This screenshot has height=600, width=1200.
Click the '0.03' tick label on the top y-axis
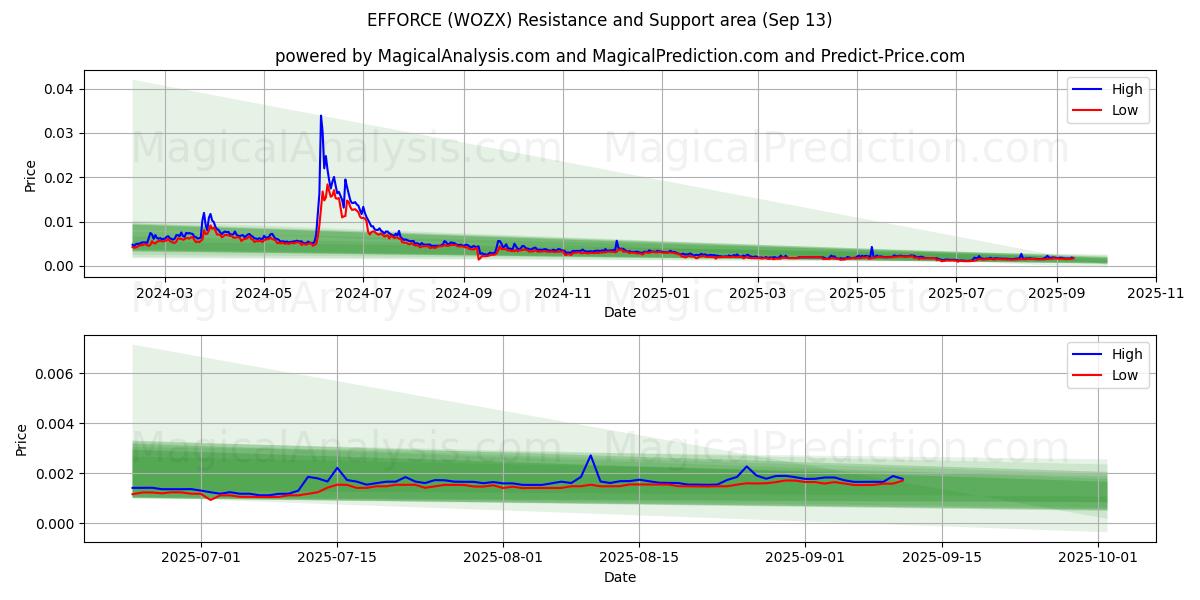point(60,133)
